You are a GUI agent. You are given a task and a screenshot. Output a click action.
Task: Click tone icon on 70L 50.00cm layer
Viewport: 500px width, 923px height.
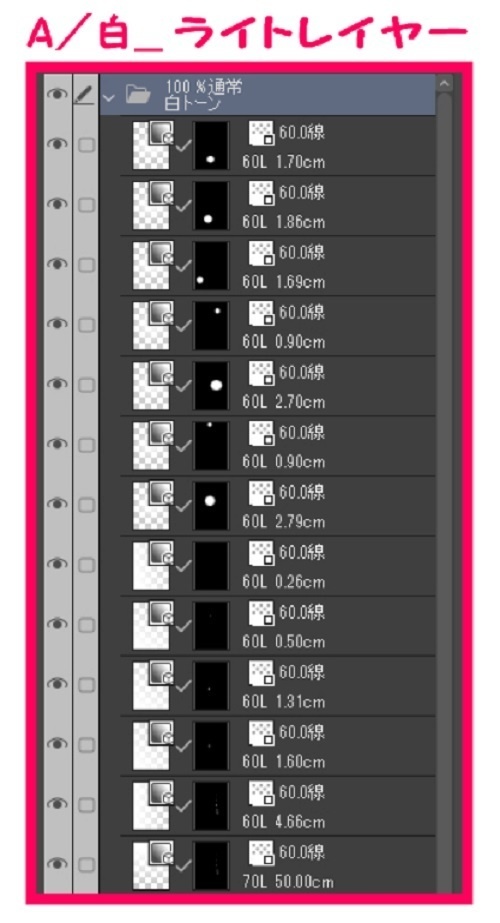click(x=262, y=853)
